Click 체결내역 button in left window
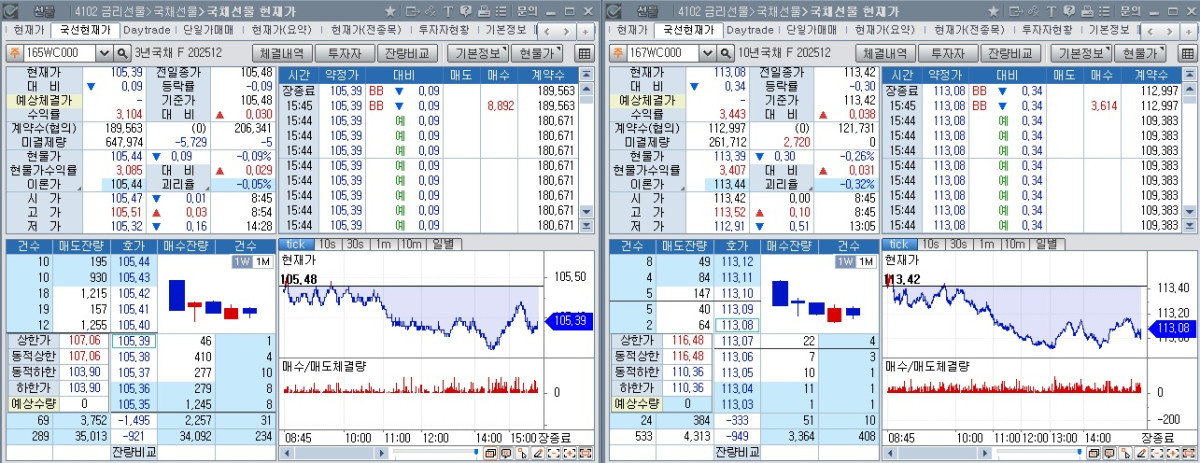The image size is (1200, 463). click(x=284, y=53)
